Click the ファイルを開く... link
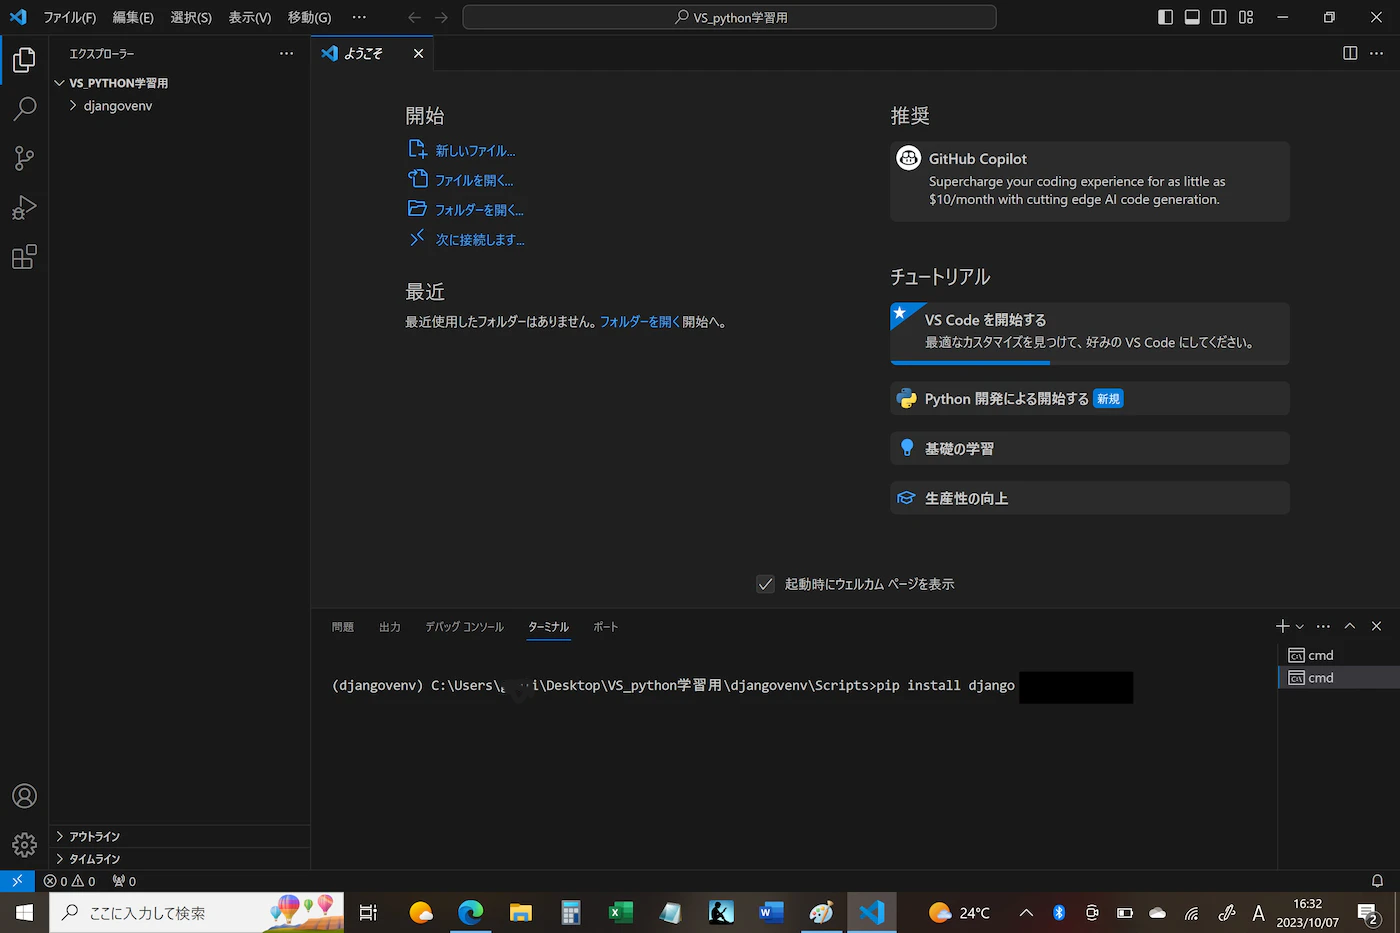The width and height of the screenshot is (1400, 933). tap(474, 181)
